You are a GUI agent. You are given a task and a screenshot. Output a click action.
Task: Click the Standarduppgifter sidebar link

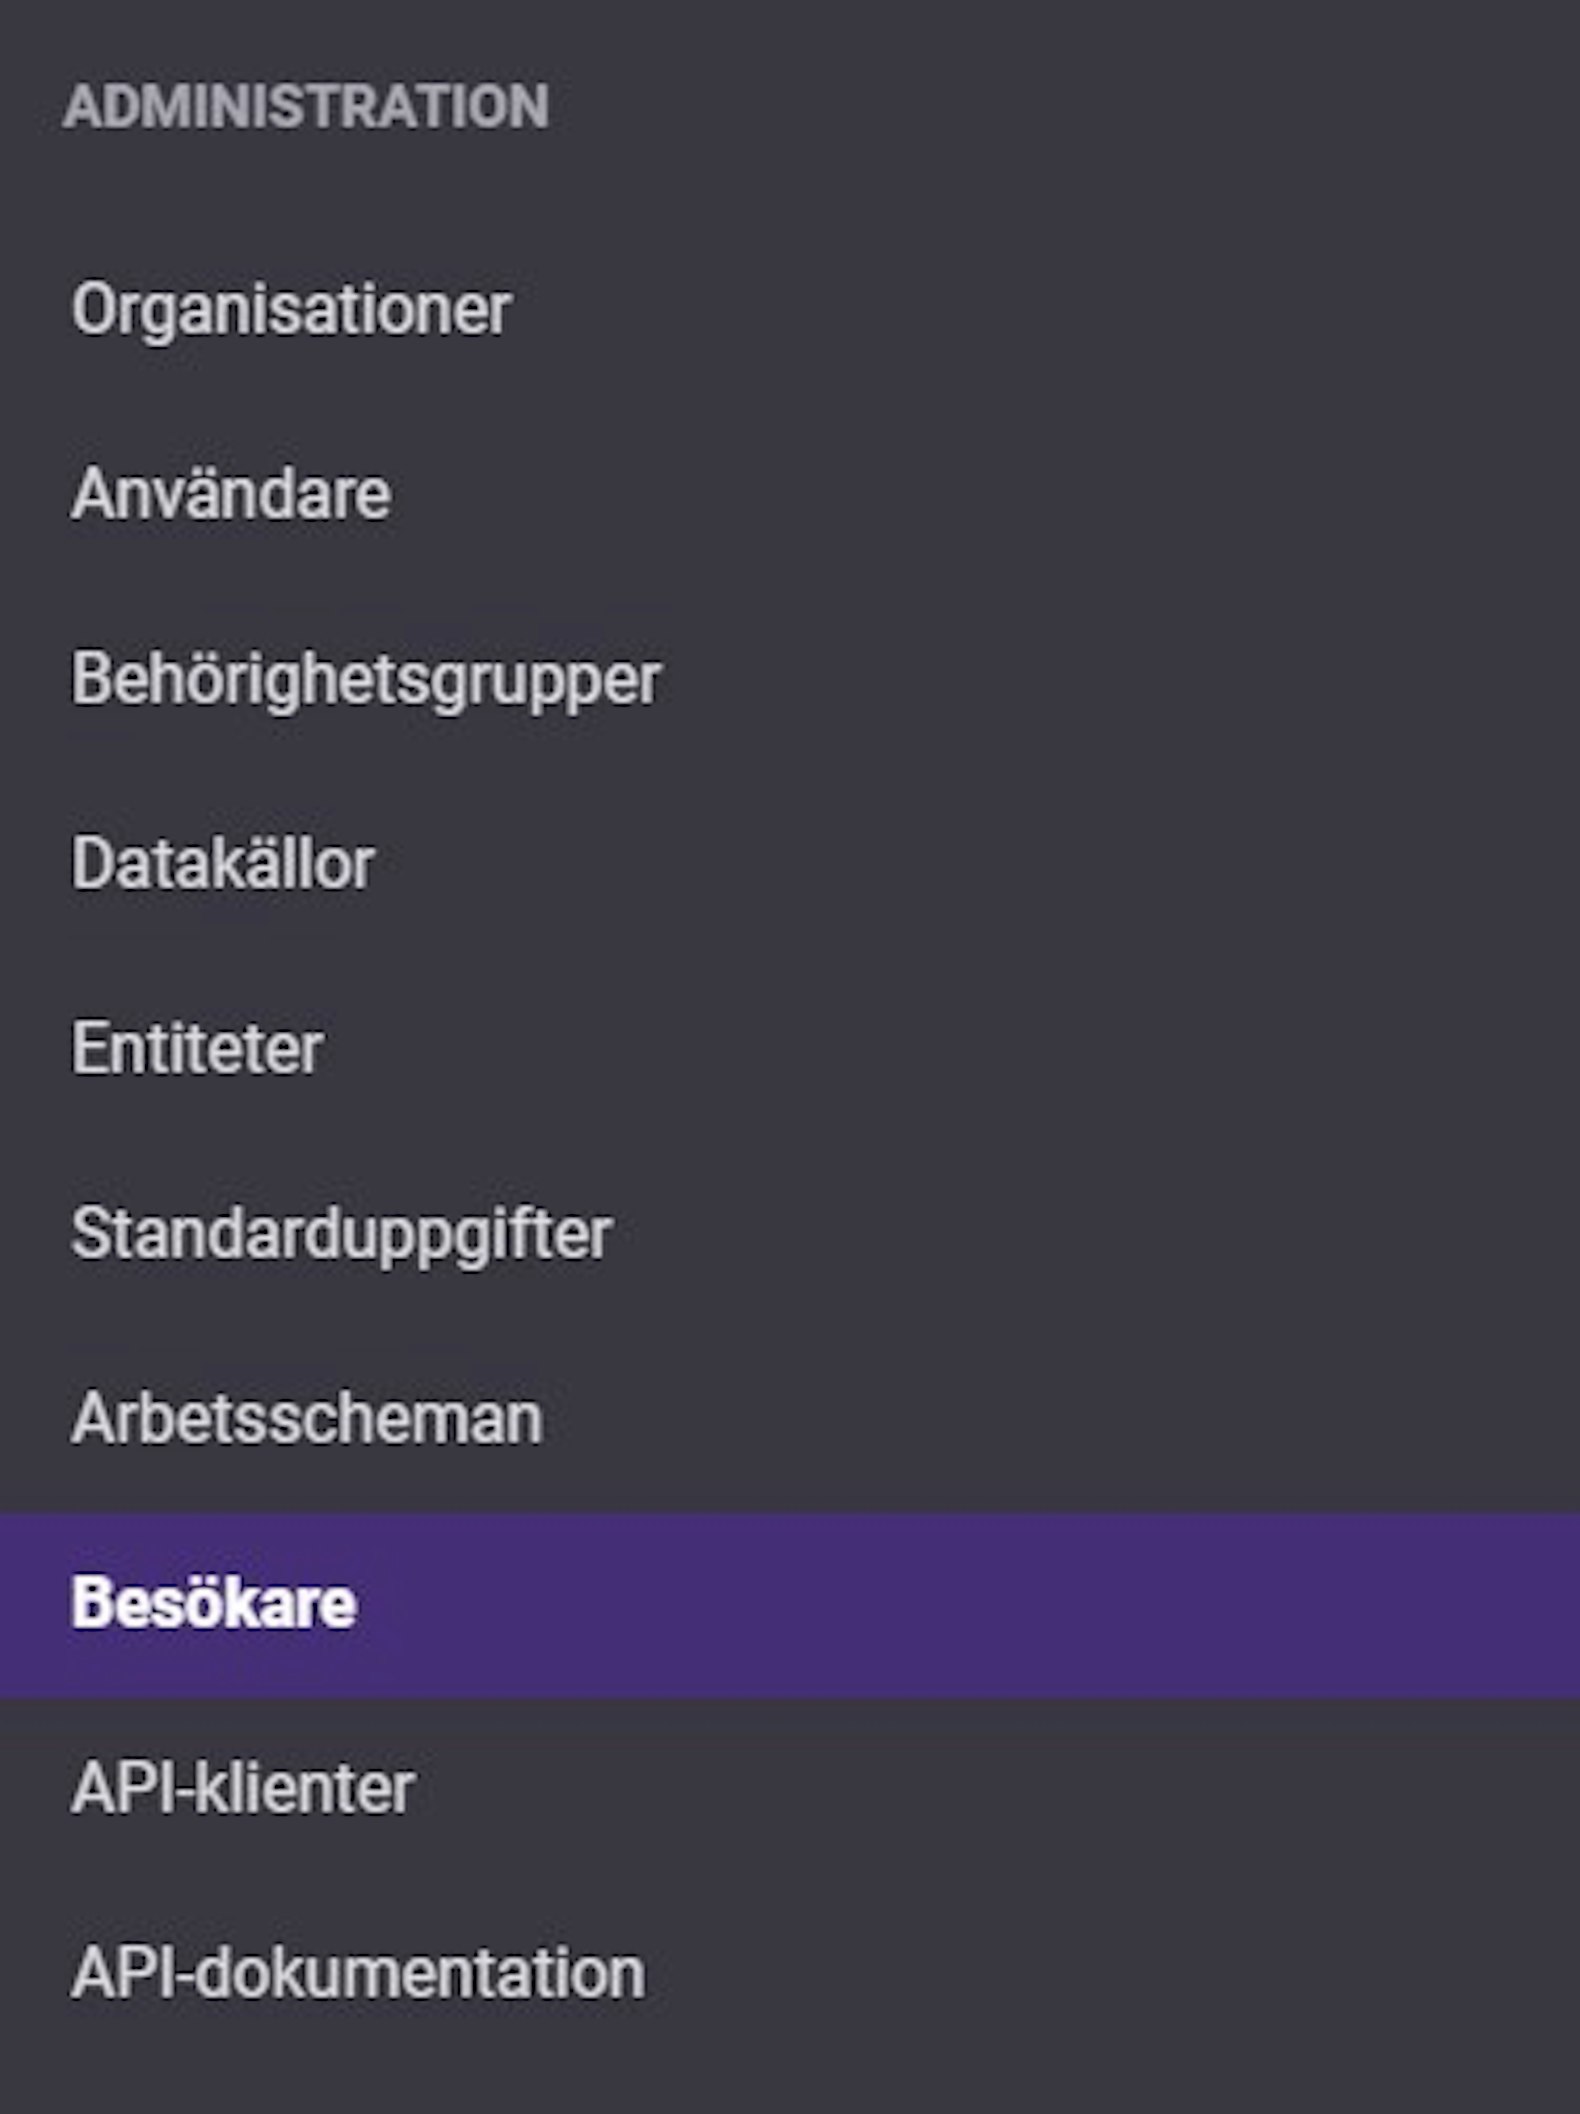(790, 1234)
